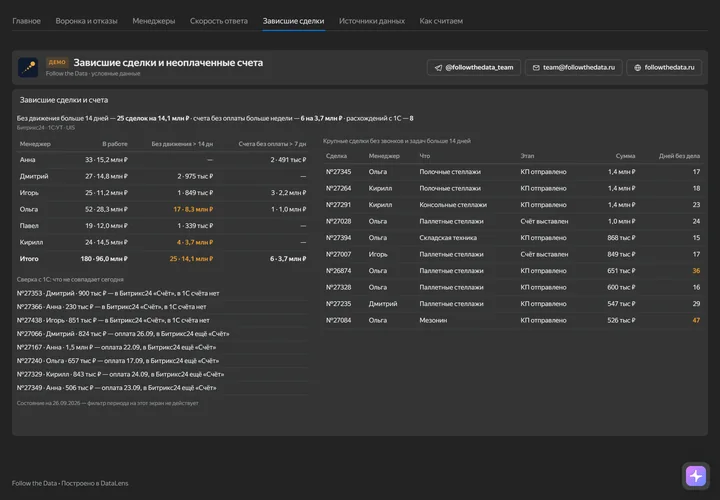Select deal №27345

(x=338, y=172)
